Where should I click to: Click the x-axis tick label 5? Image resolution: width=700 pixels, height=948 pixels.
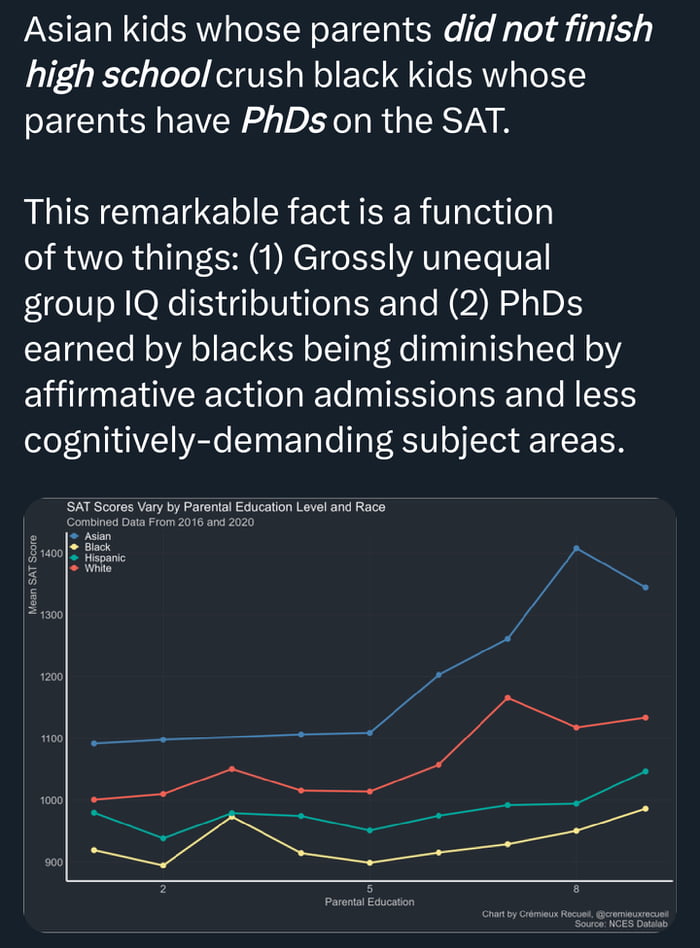pos(369,888)
